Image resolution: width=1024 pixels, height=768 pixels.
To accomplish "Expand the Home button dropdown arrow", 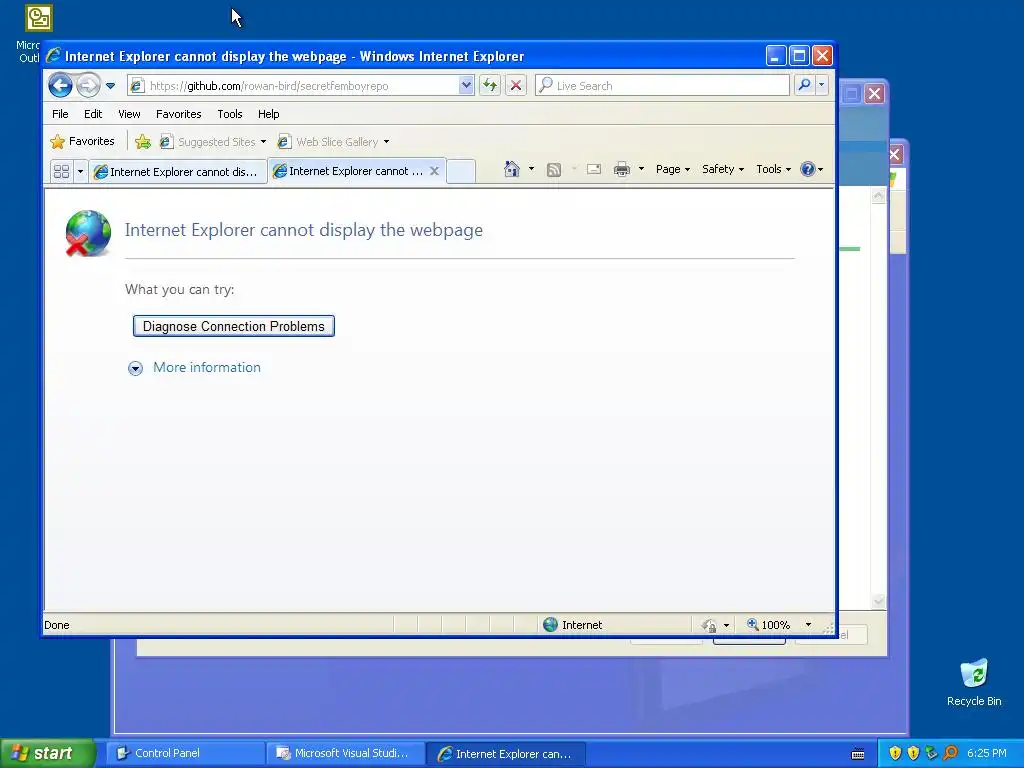I will coord(531,169).
